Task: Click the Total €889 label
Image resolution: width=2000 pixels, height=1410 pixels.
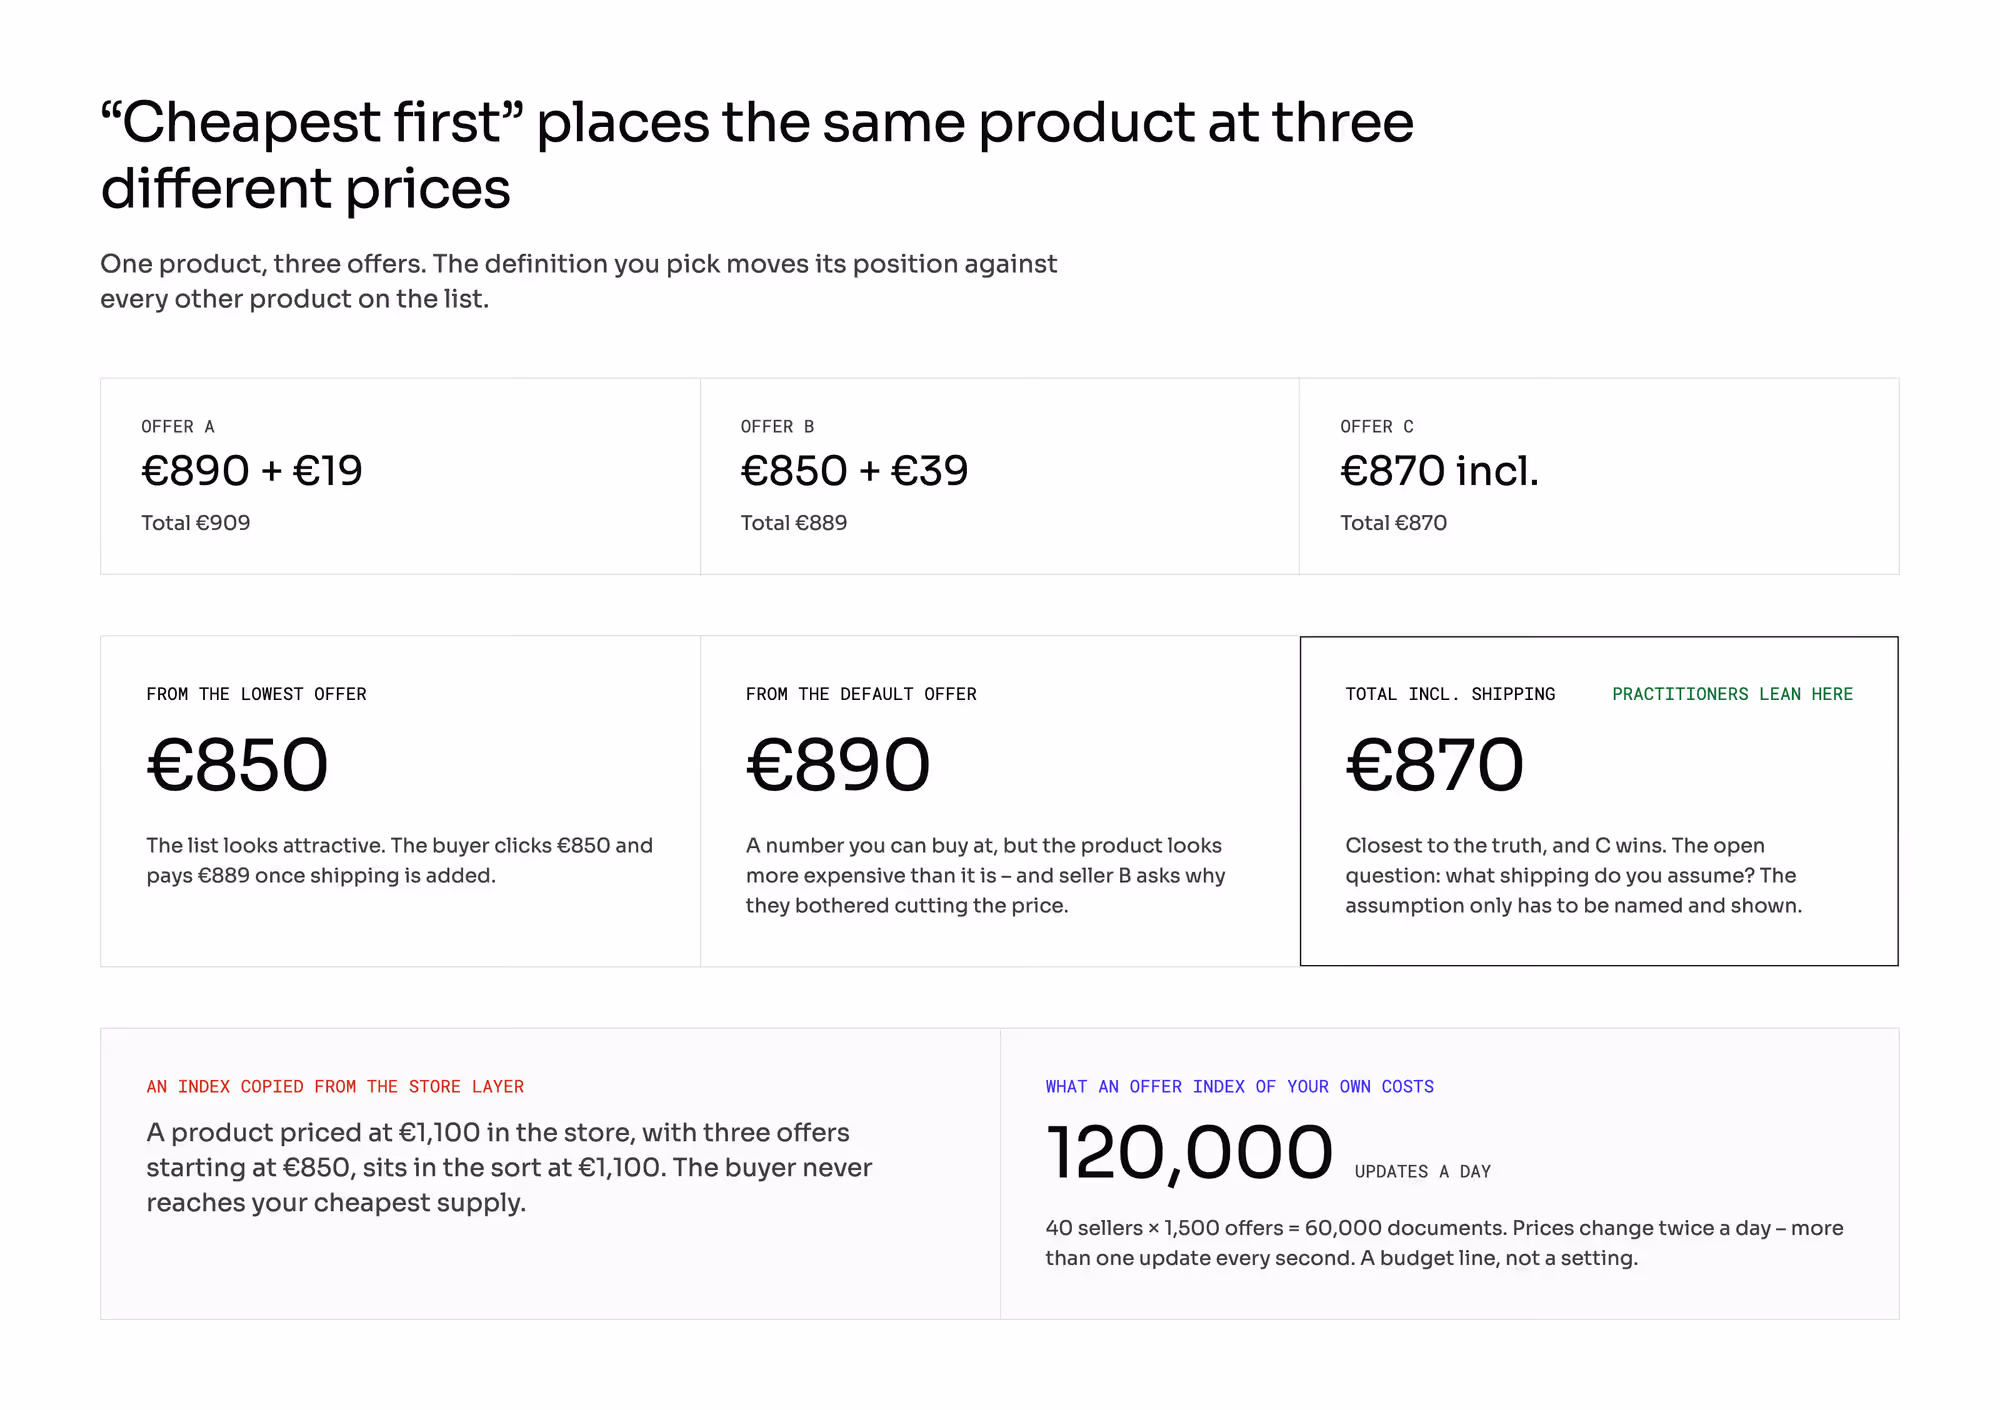Action: [x=794, y=523]
